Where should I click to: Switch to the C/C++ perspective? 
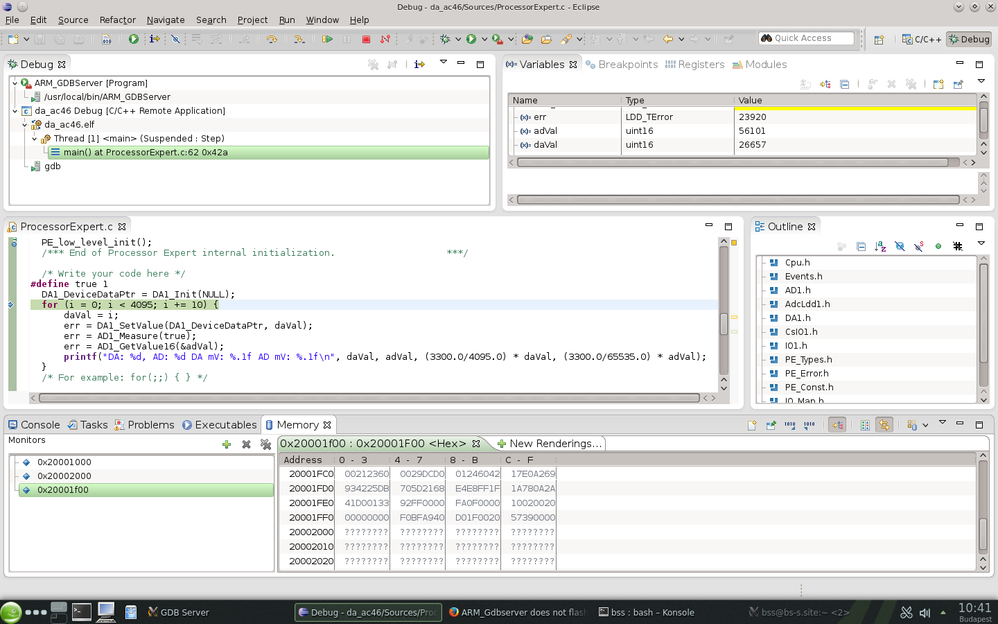click(x=919, y=39)
